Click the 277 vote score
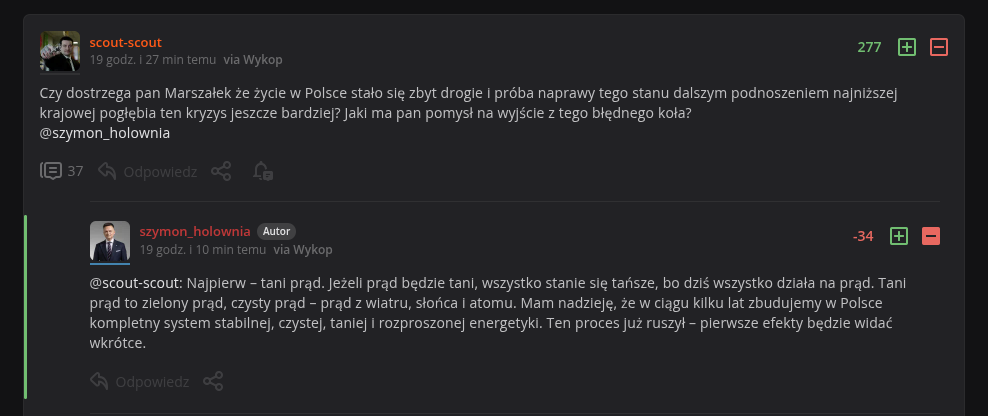Viewport: 988px width, 416px height. 869,47
